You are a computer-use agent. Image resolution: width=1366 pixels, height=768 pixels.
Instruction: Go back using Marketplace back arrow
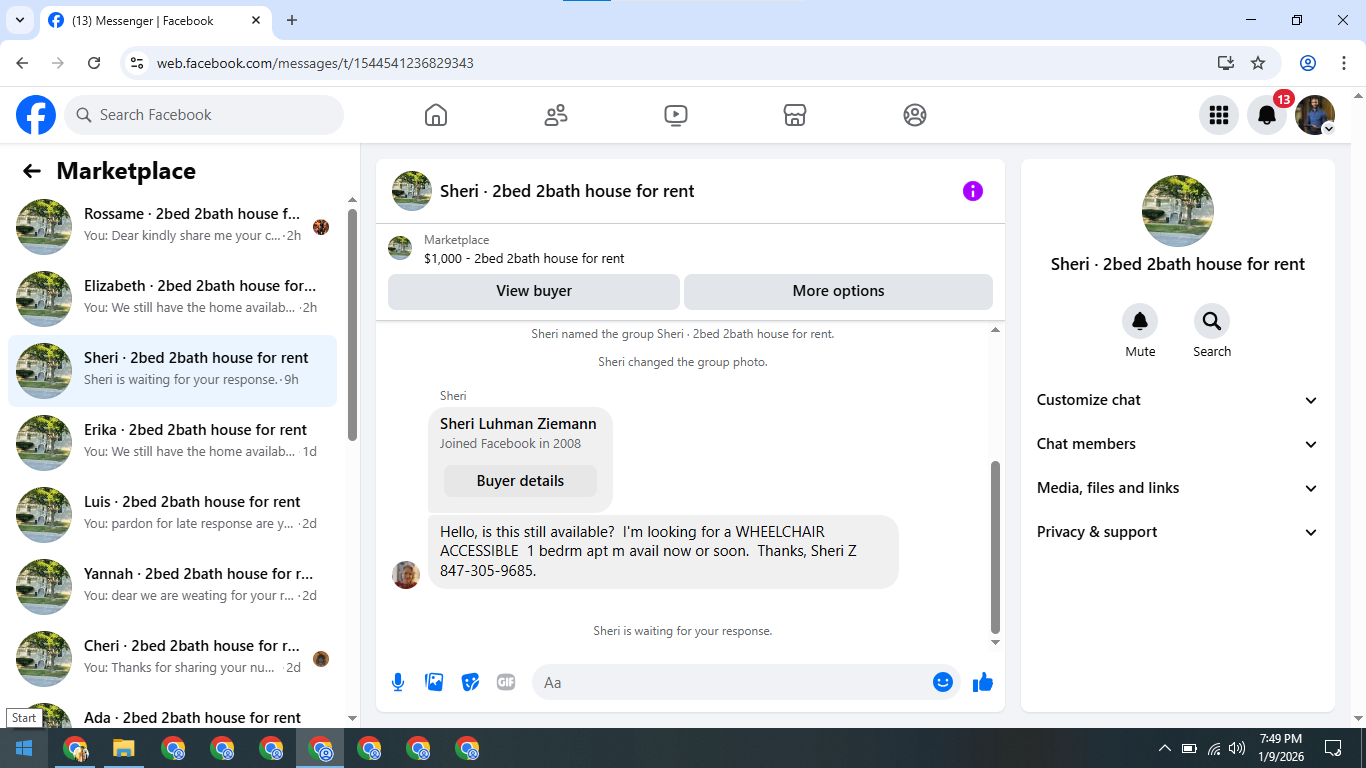click(x=32, y=171)
